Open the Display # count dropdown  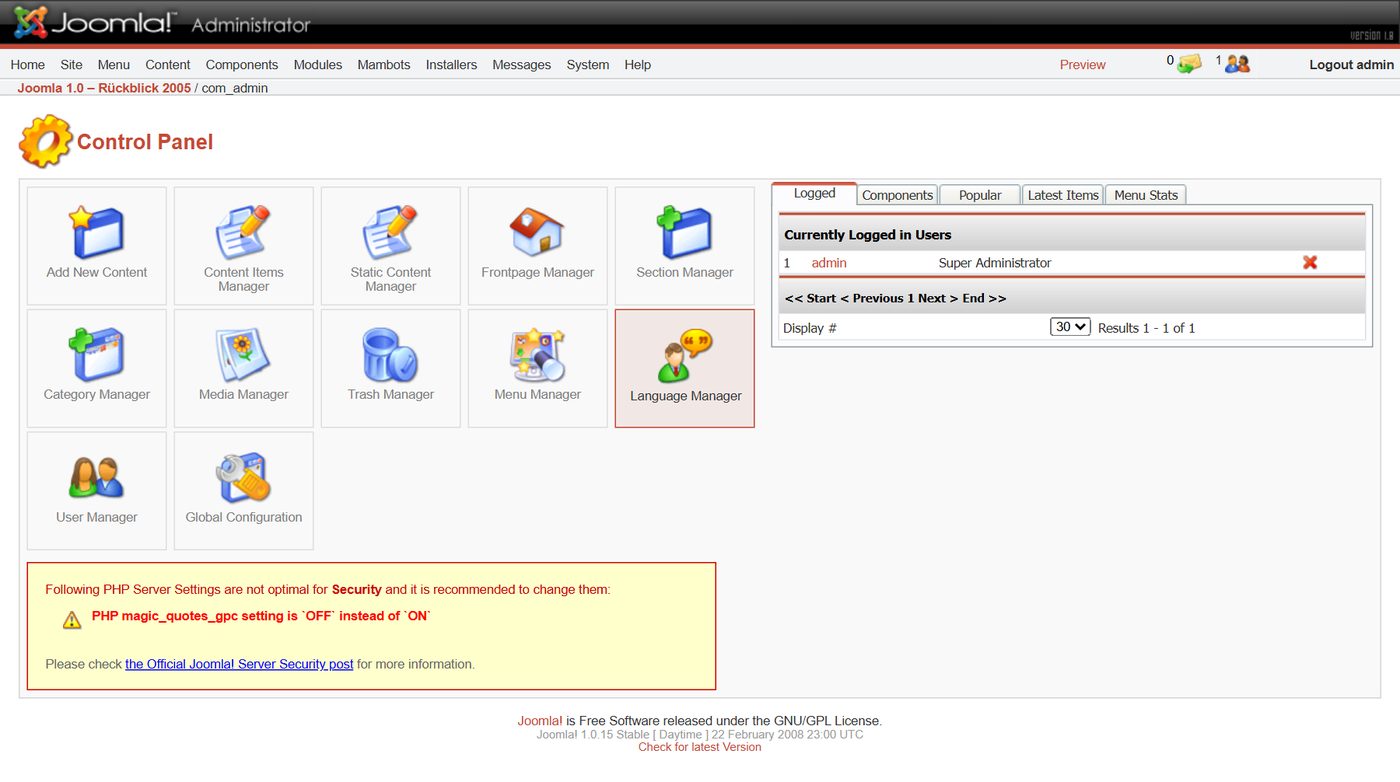pyautogui.click(x=1070, y=327)
